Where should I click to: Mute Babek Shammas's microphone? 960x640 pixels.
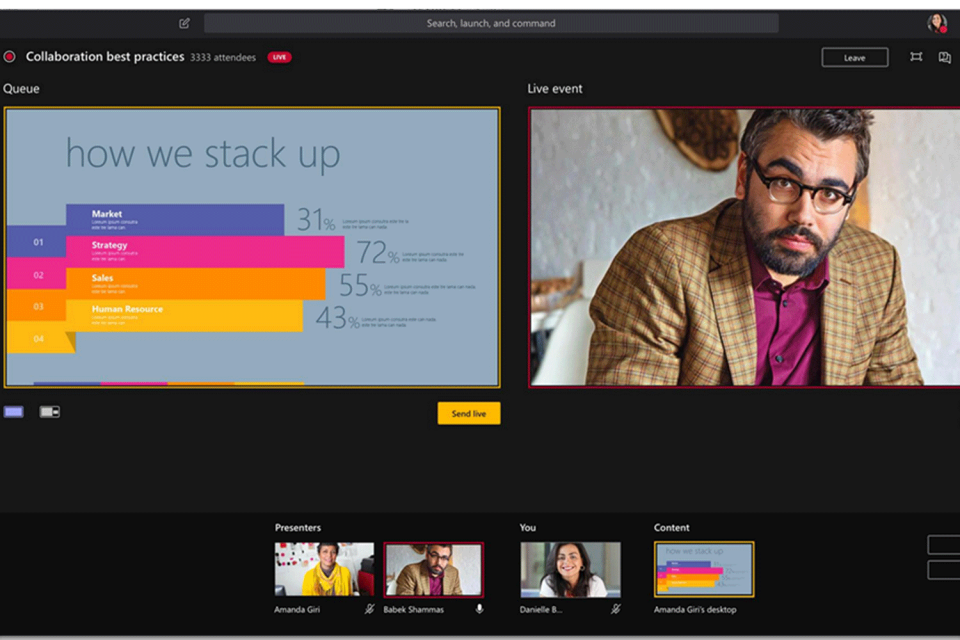479,608
